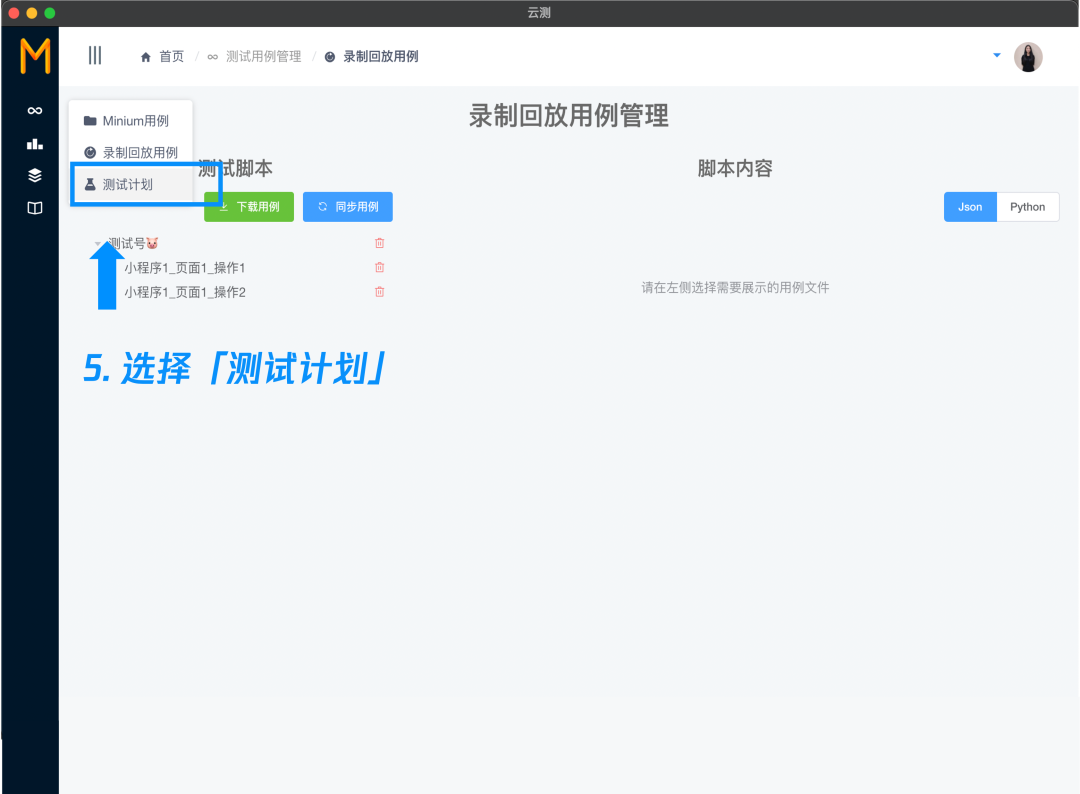Click the user avatar photo

click(1028, 57)
